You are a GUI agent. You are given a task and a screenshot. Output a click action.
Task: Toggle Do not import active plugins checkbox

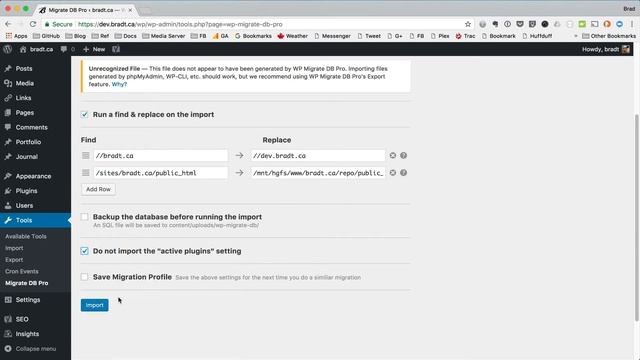[x=84, y=251]
